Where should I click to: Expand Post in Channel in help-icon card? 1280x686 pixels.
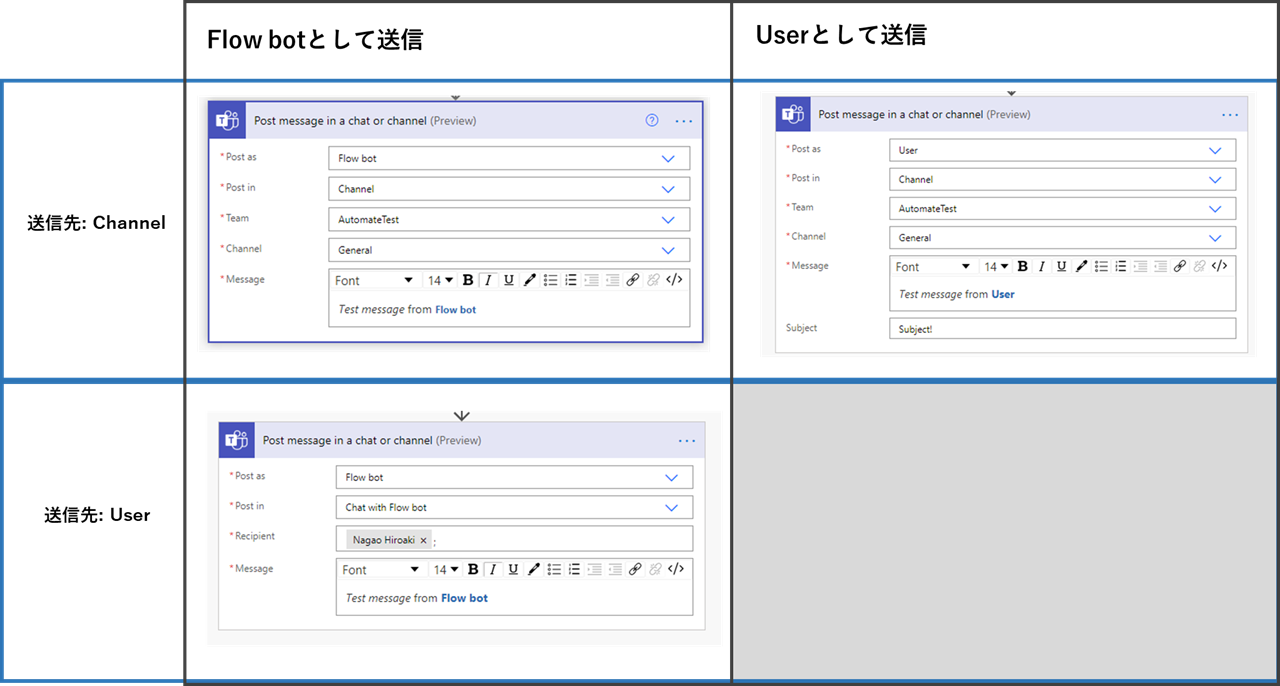click(668, 189)
